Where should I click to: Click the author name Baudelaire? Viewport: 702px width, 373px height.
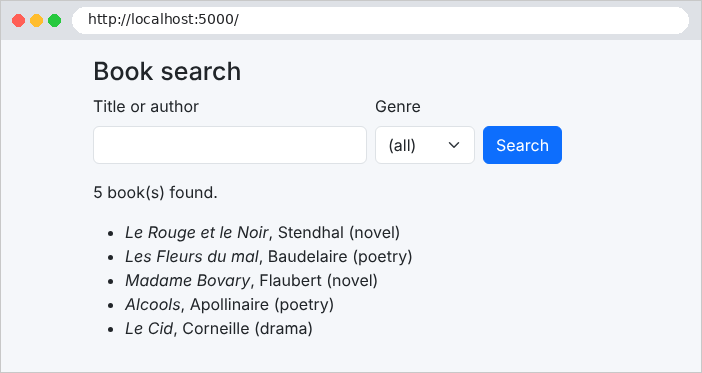308,257
